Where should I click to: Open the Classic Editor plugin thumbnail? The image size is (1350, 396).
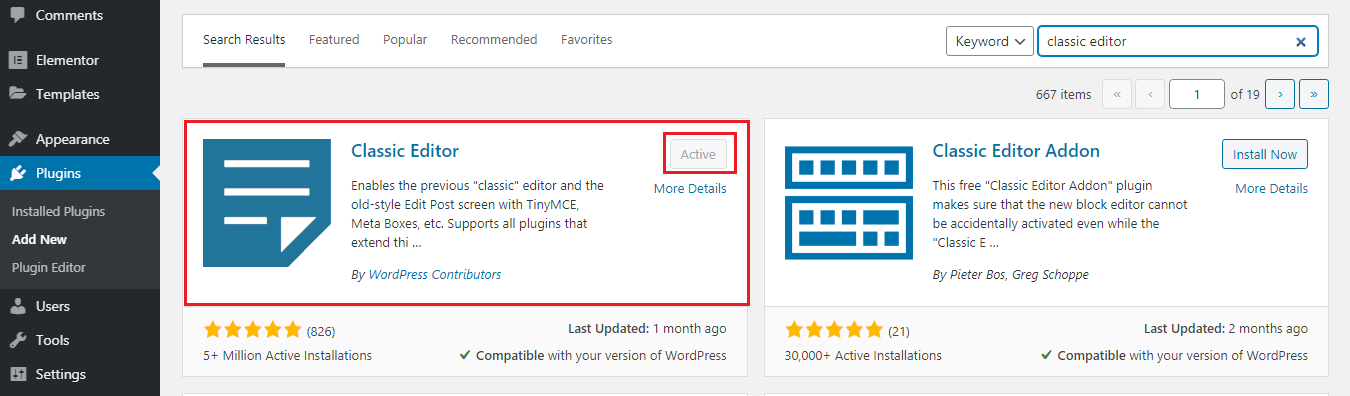pyautogui.click(x=267, y=203)
